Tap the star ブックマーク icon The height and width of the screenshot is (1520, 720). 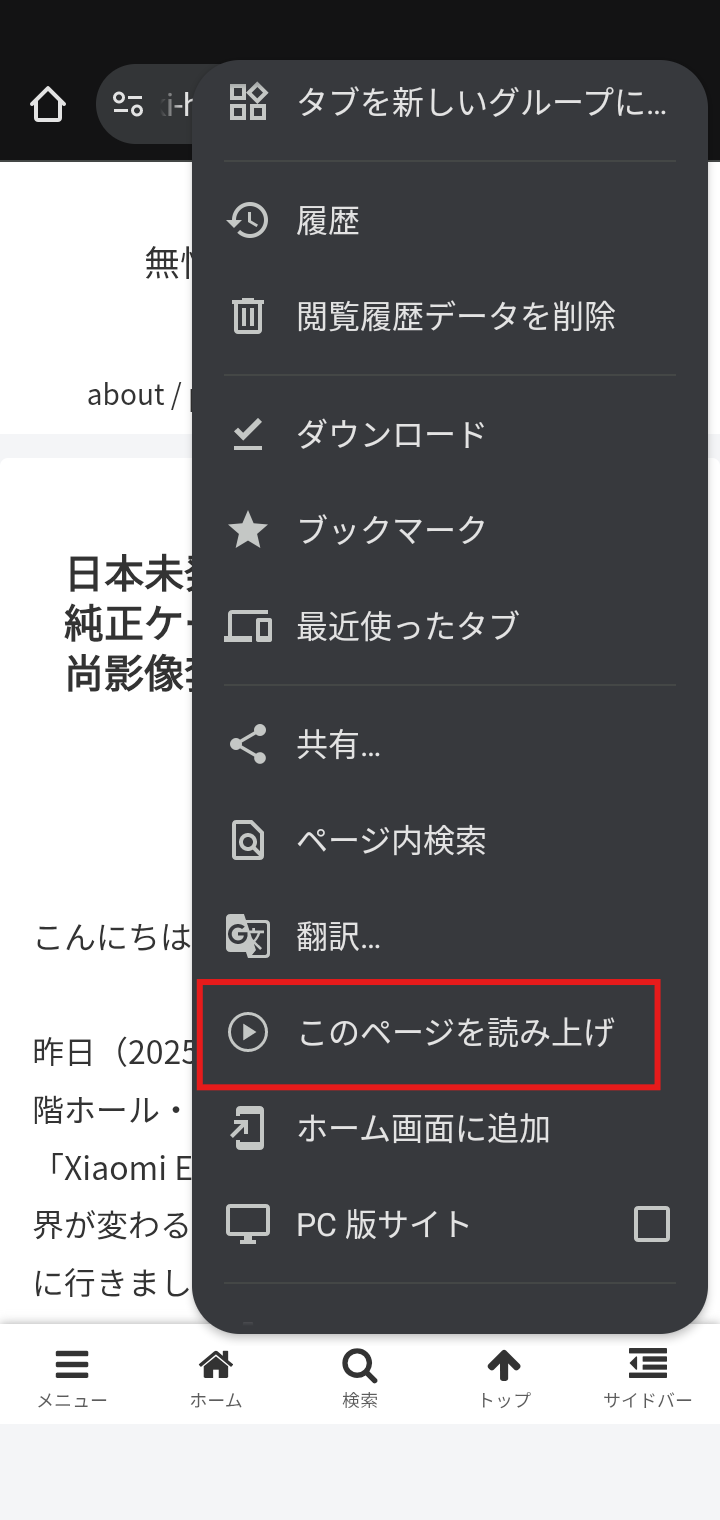248,530
